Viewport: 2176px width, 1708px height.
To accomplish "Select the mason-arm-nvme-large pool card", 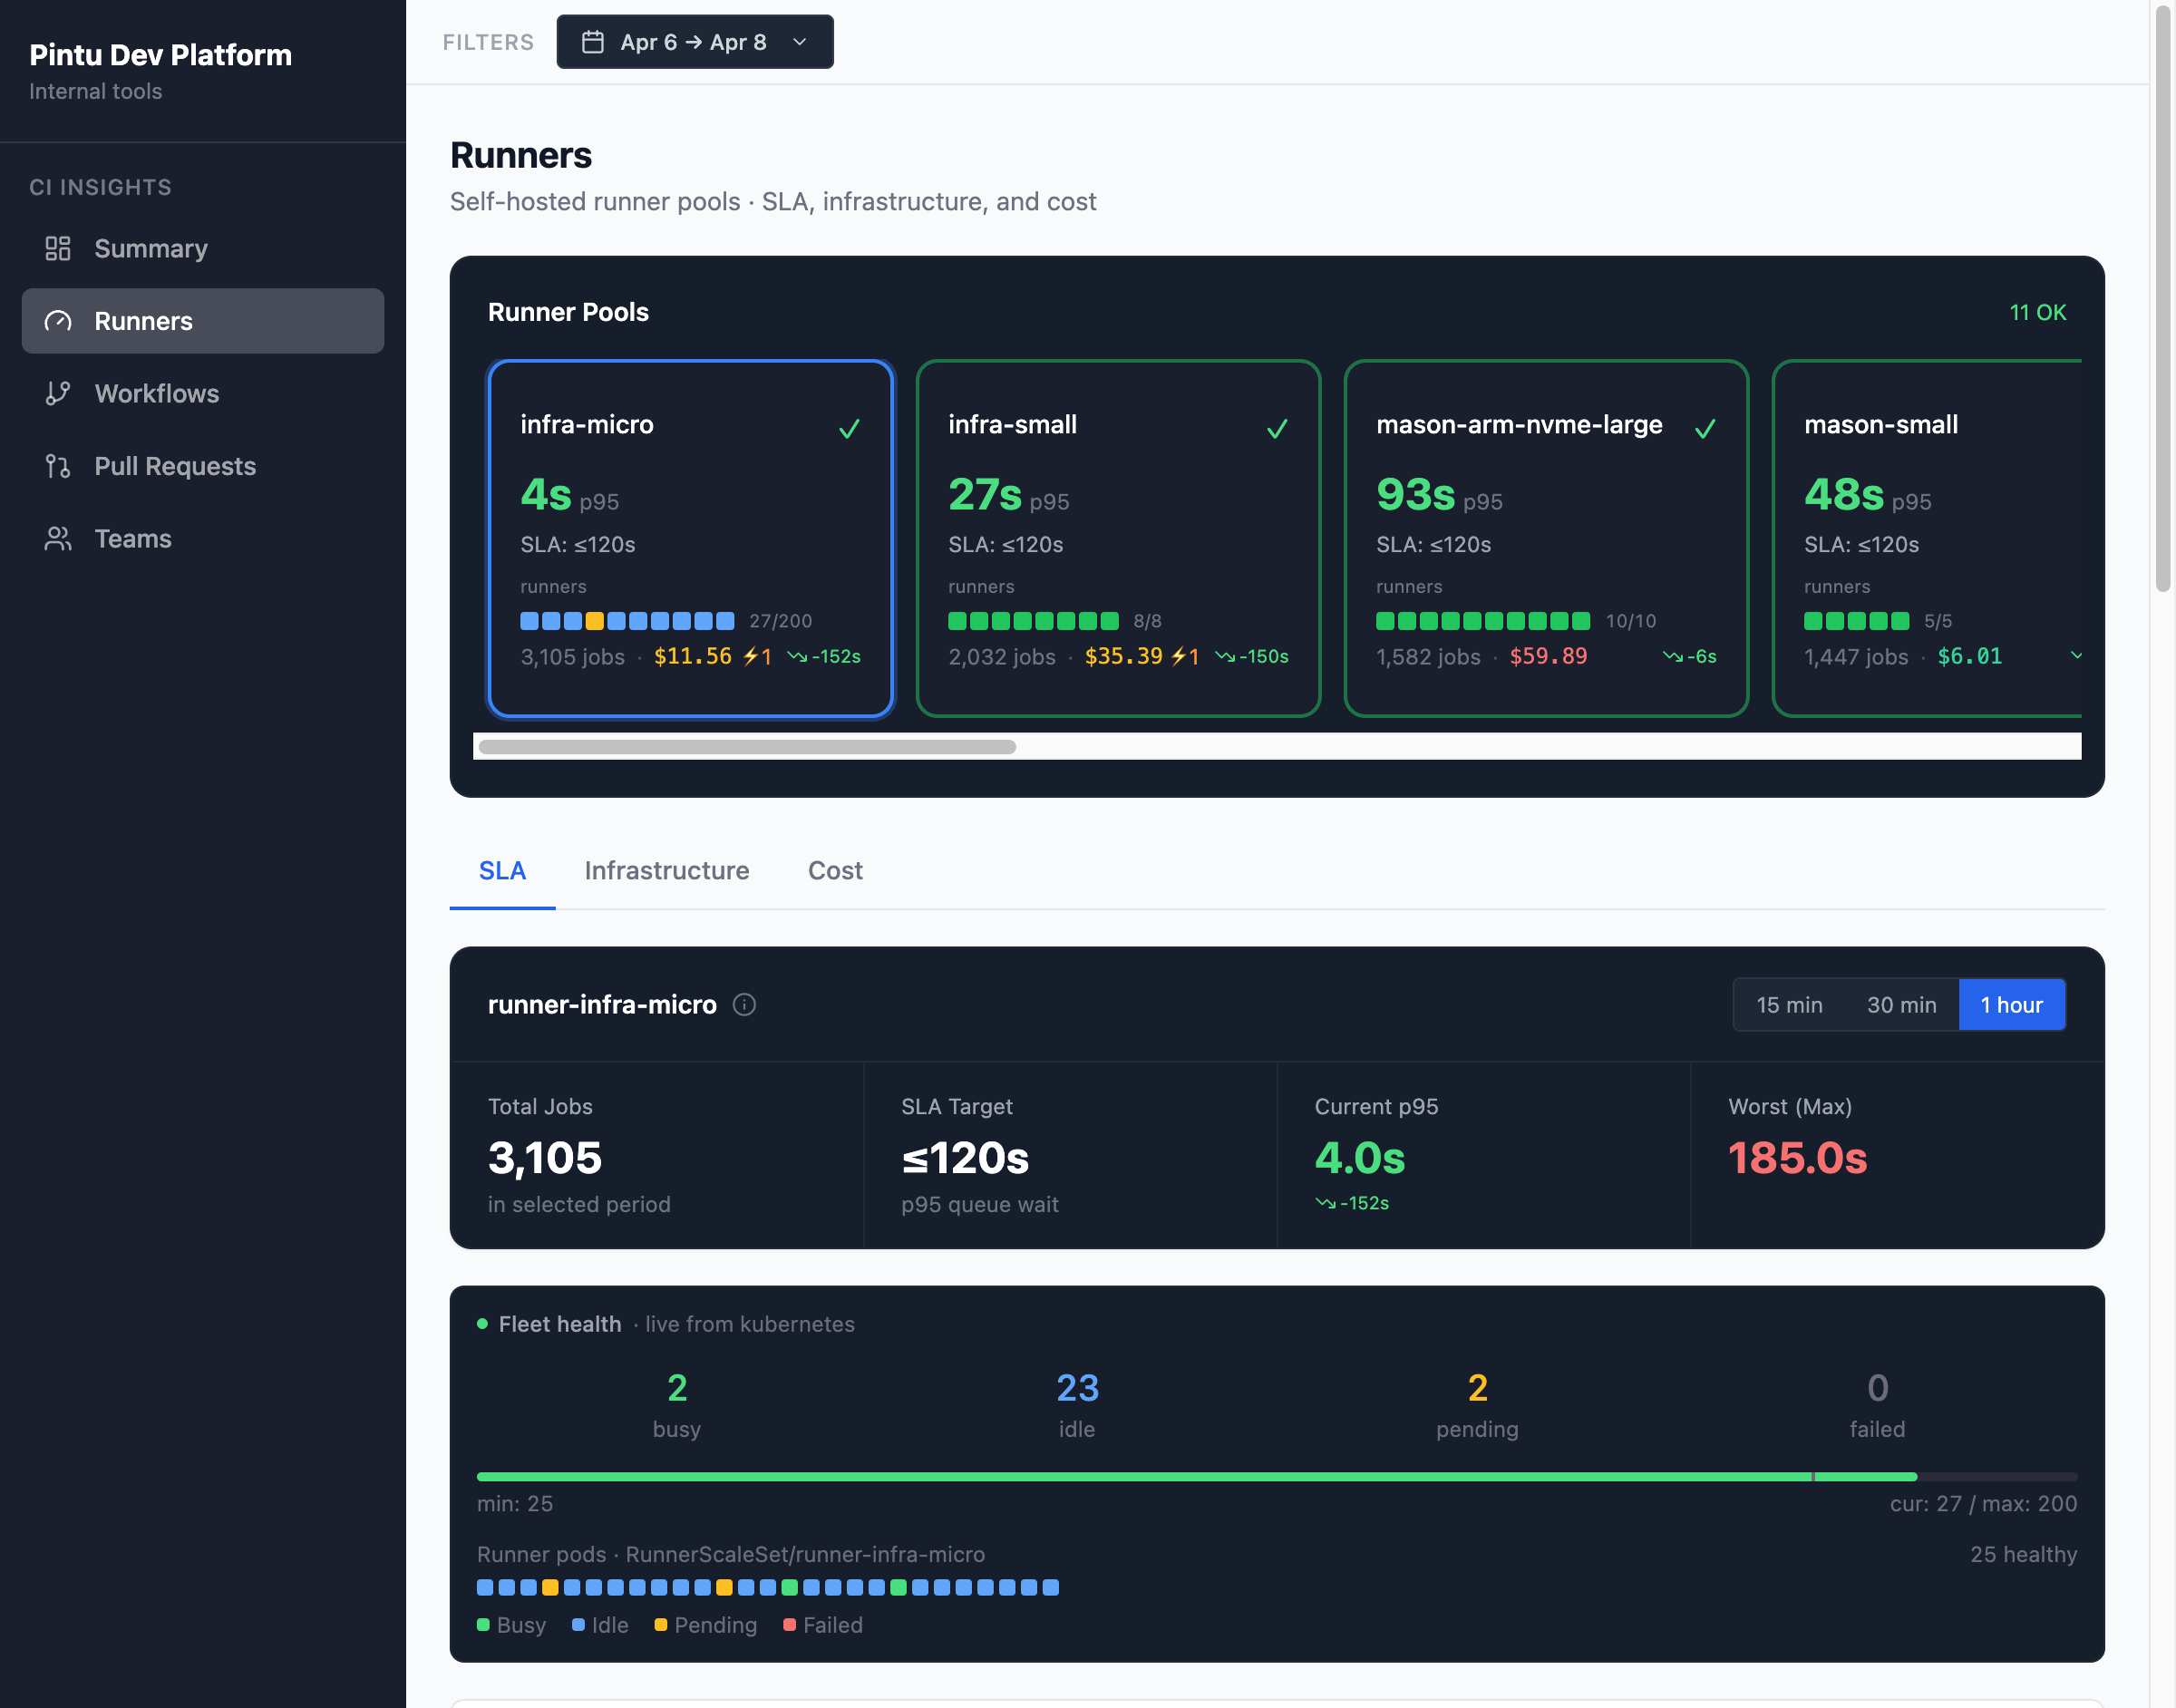I will 1545,538.
